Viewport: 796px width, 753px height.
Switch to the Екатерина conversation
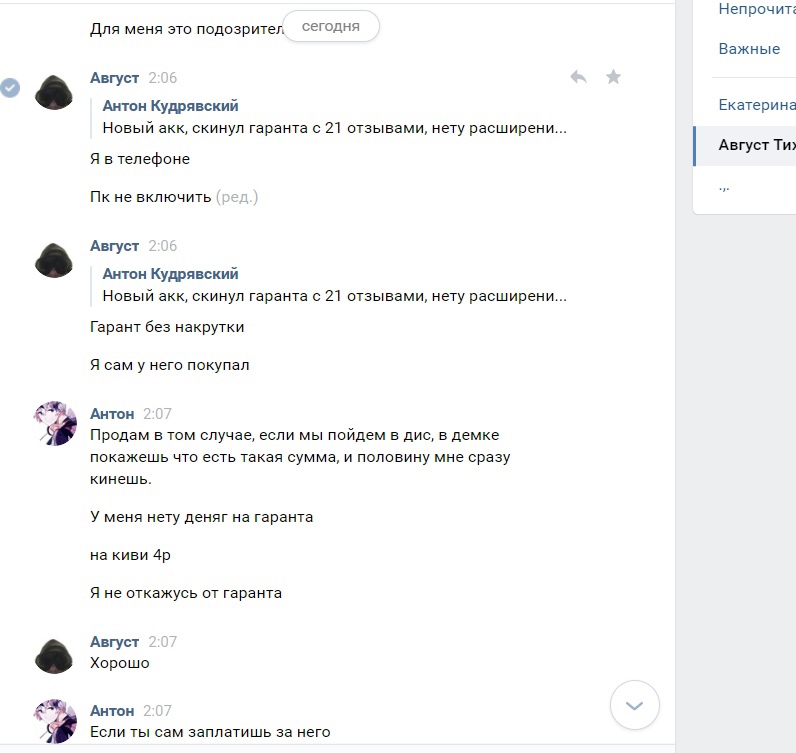click(757, 105)
